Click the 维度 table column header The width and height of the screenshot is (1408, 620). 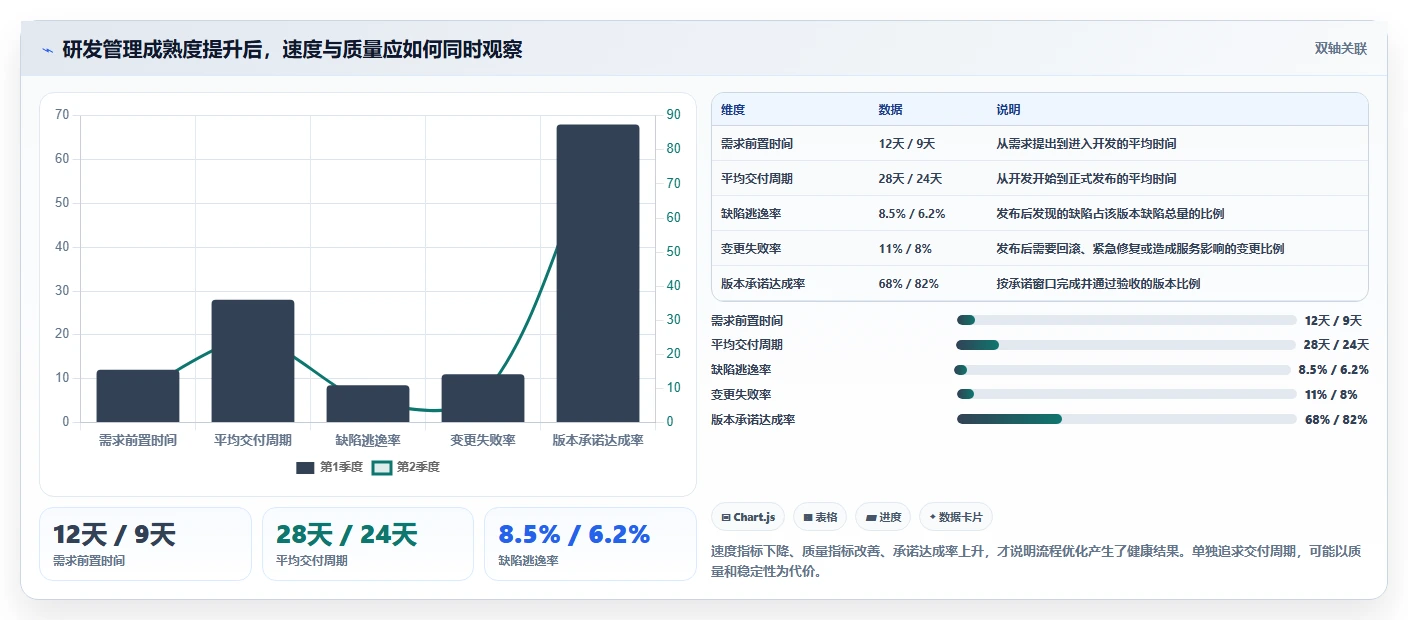pos(733,110)
